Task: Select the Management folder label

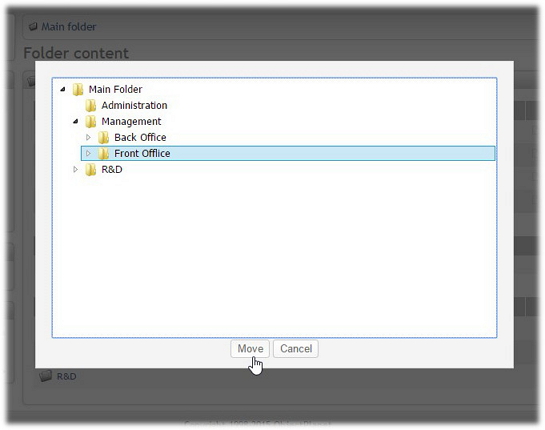Action: click(131, 122)
